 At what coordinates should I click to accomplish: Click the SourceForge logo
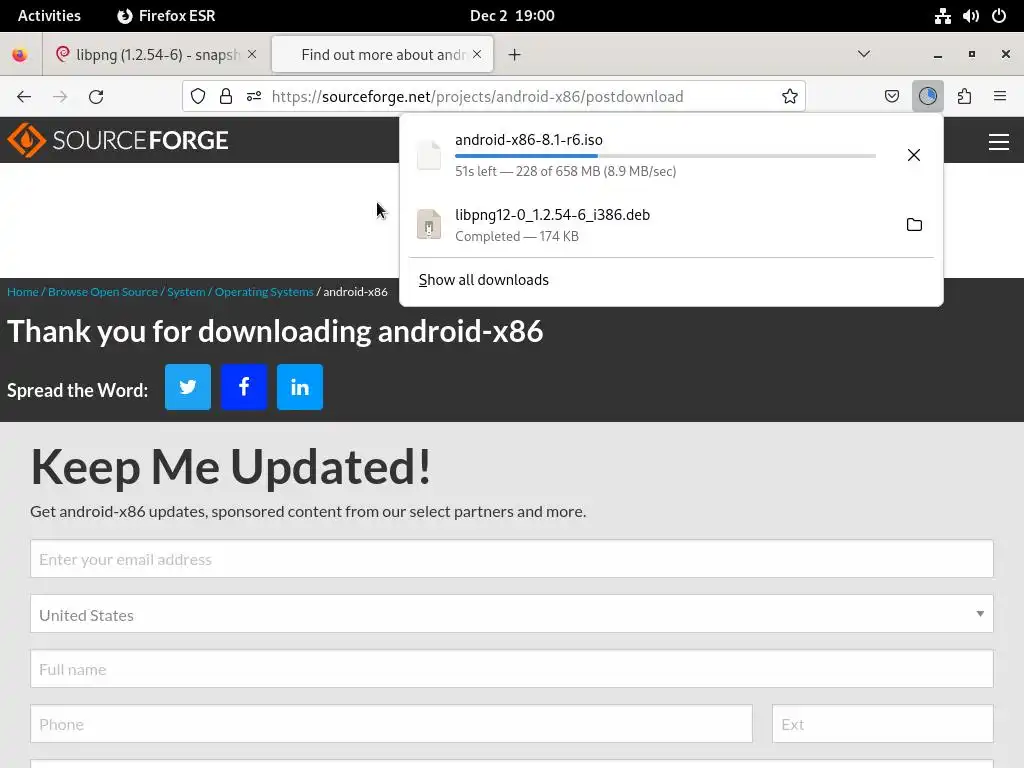tap(118, 140)
